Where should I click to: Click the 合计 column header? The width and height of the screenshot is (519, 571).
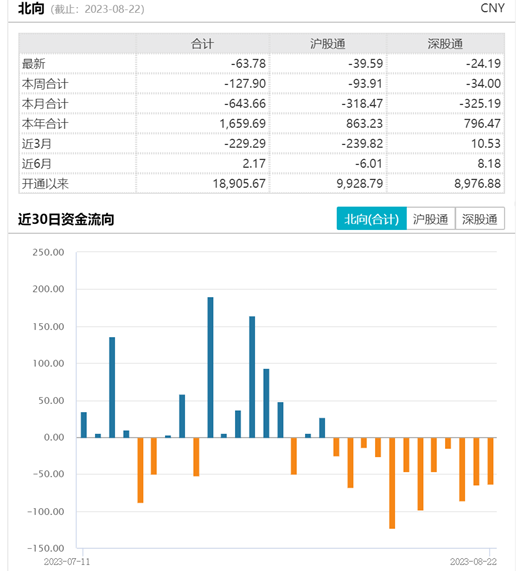coord(202,44)
